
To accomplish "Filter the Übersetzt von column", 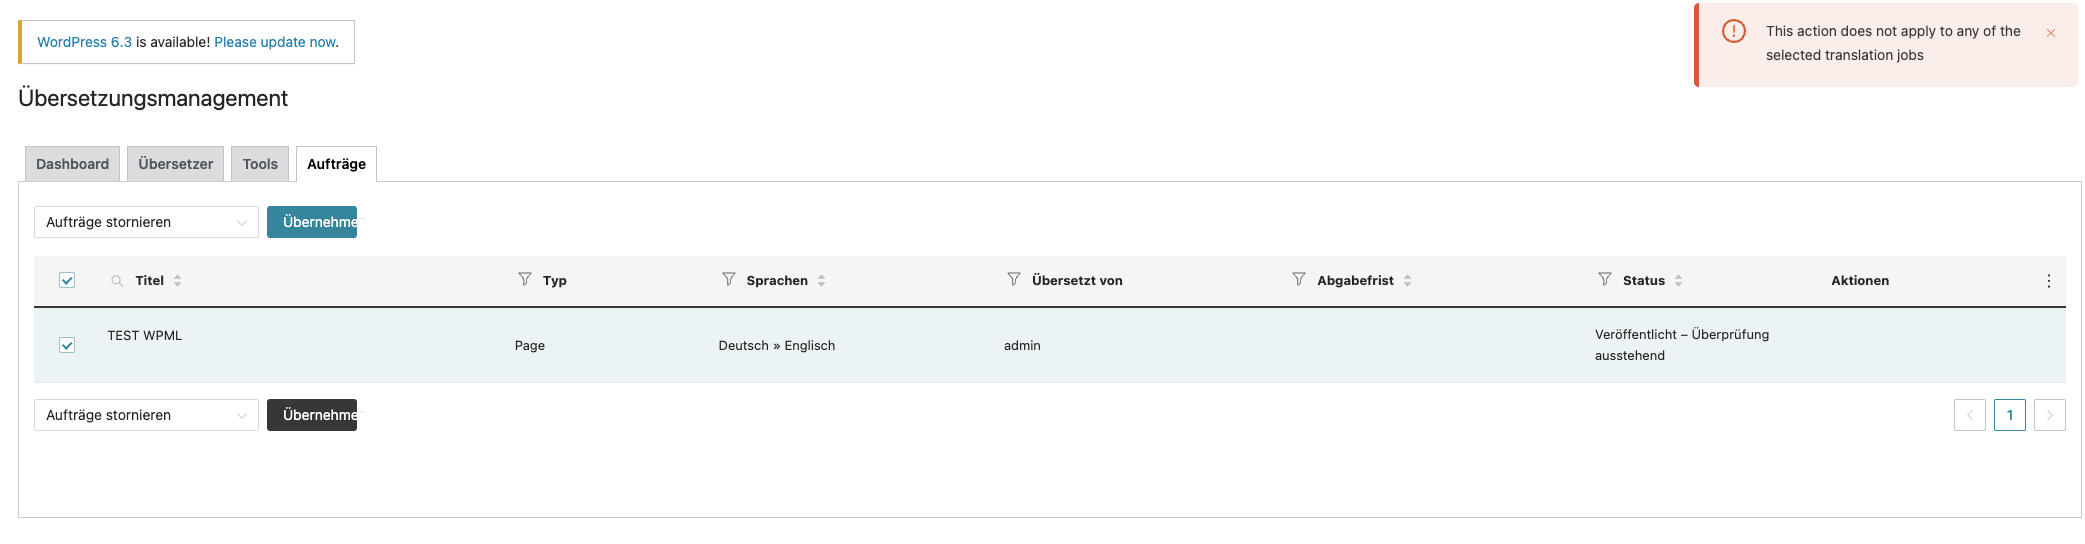I will pyautogui.click(x=1014, y=280).
